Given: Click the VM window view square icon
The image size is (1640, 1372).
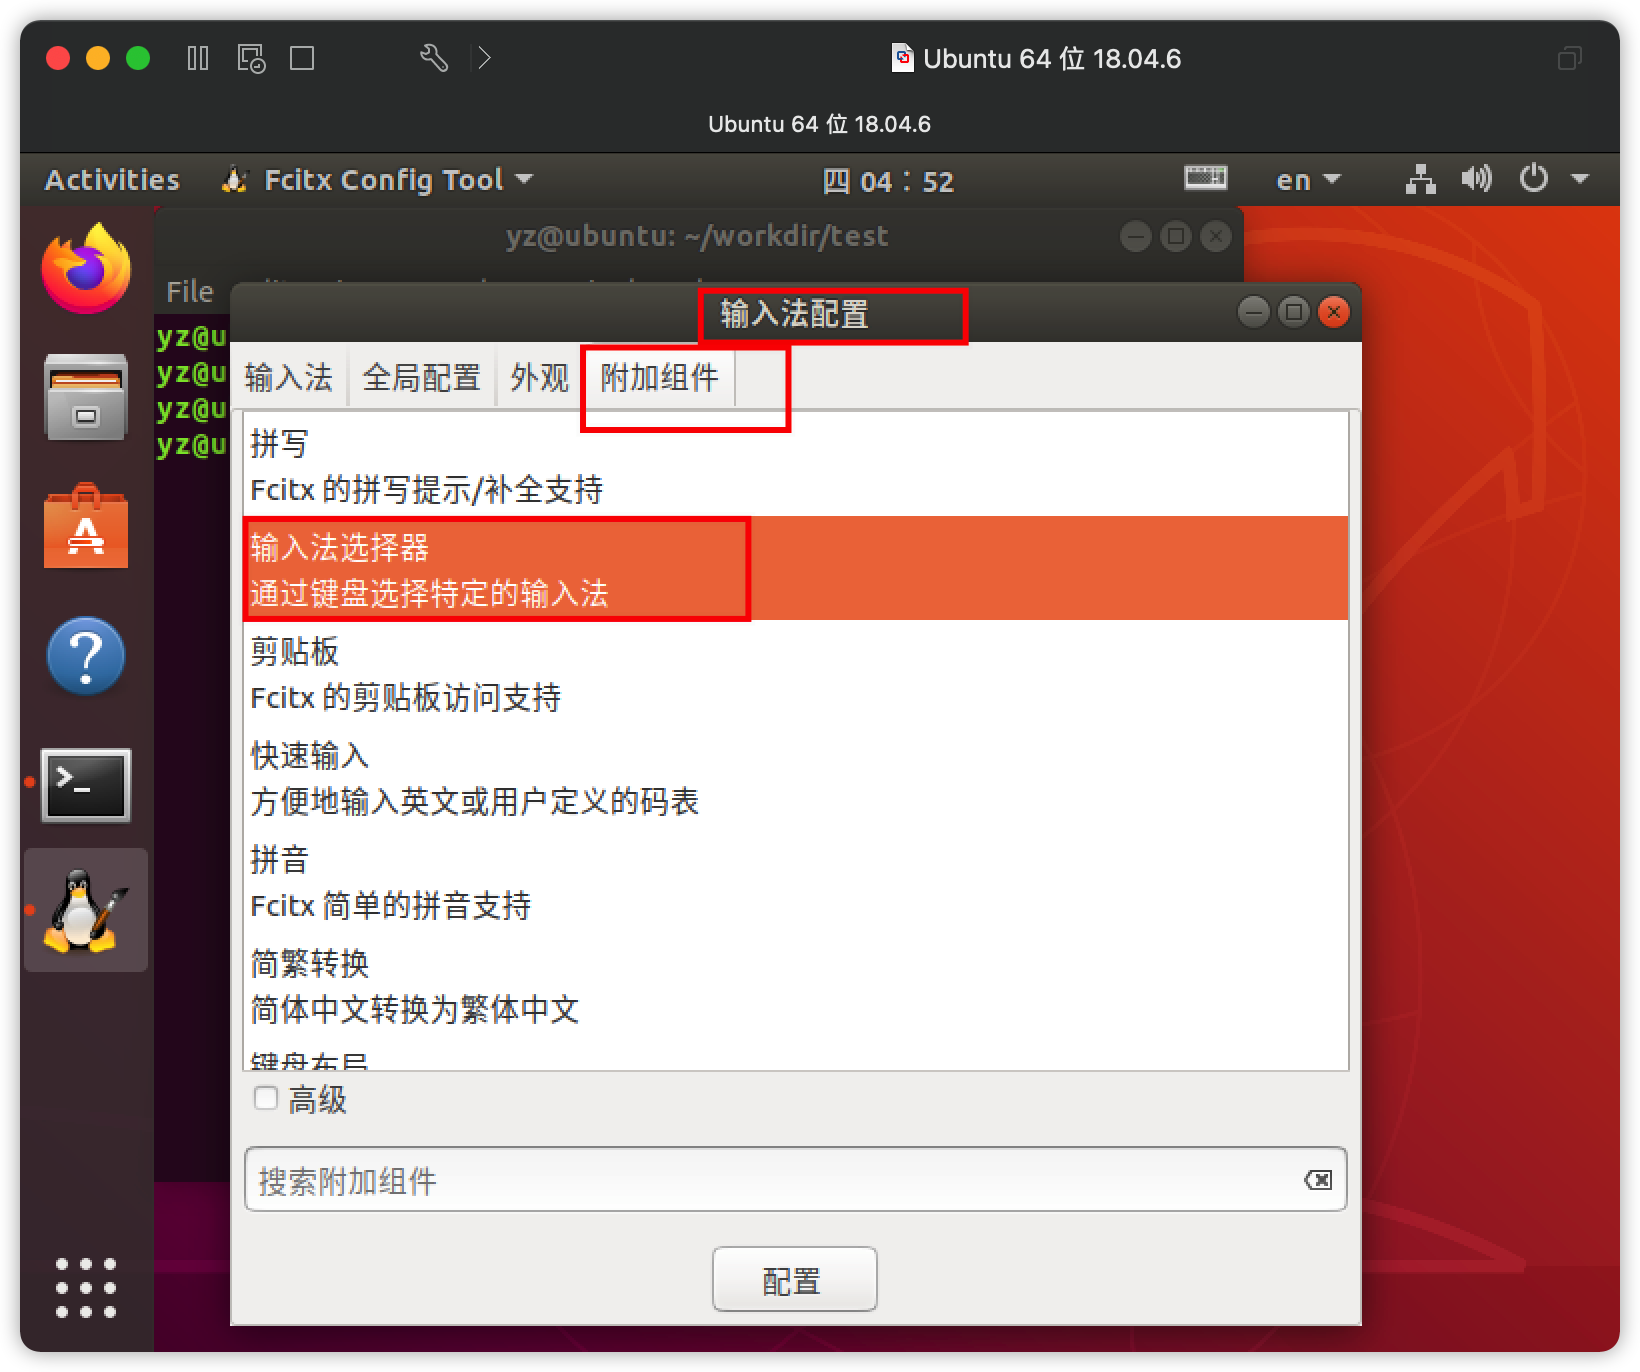Looking at the screenshot, I should [x=302, y=58].
